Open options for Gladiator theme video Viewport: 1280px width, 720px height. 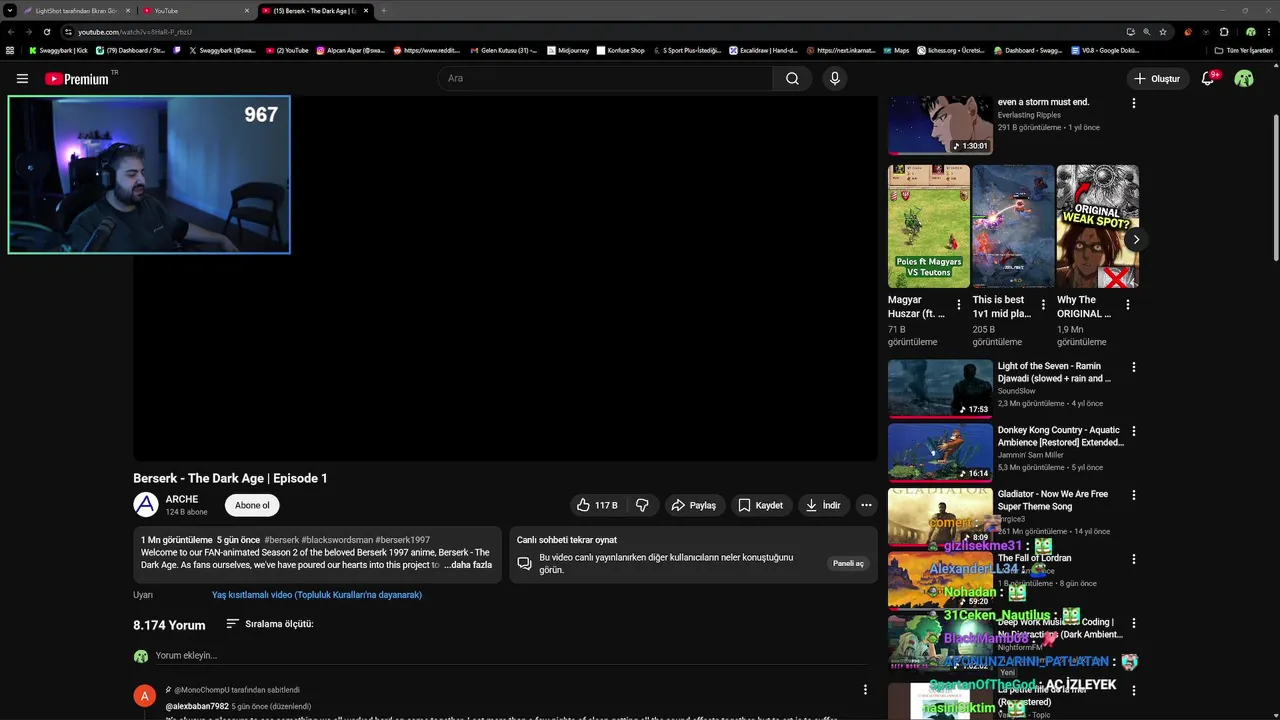click(1133, 495)
